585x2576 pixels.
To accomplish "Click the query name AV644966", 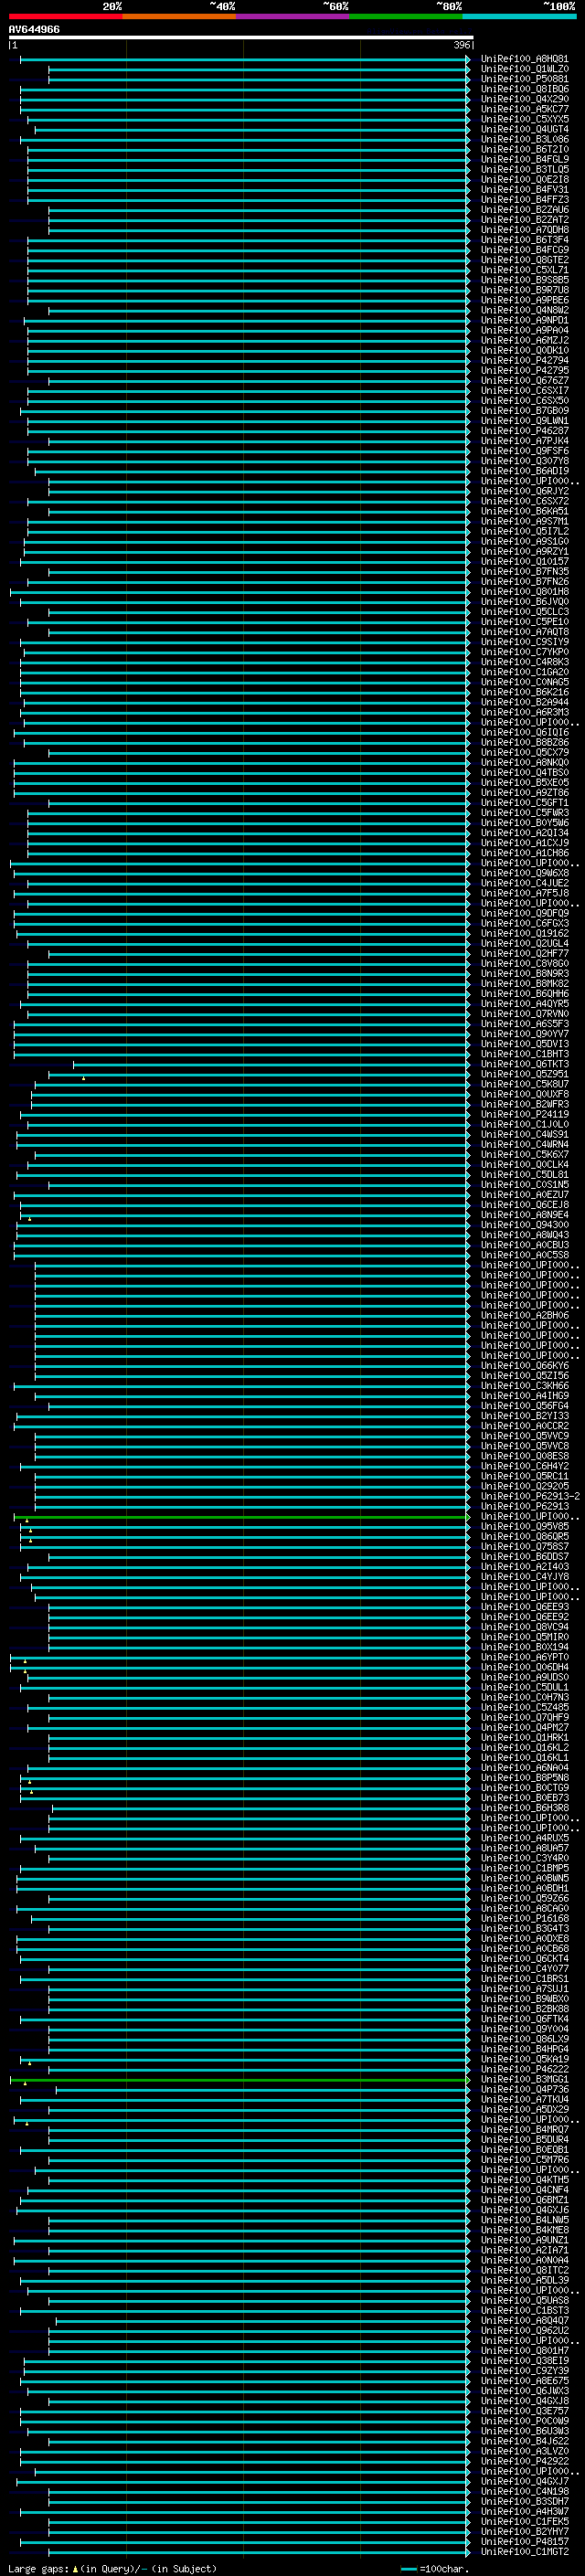I will [x=34, y=29].
